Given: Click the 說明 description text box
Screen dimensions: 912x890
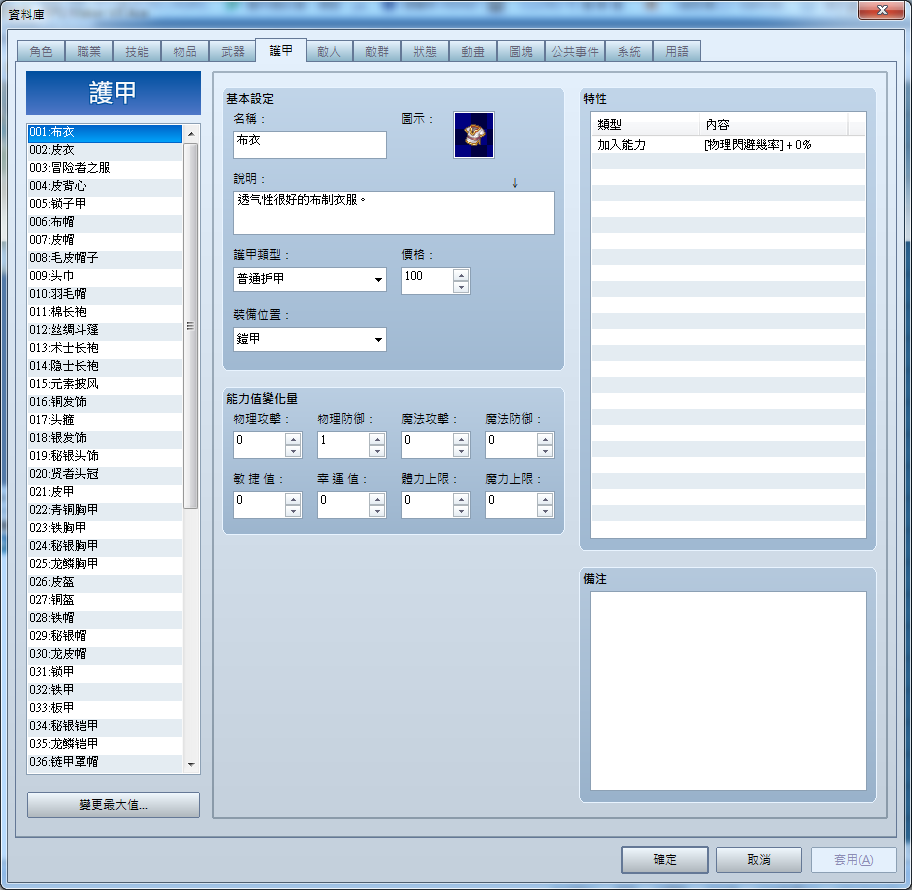Looking at the screenshot, I should click(x=394, y=213).
